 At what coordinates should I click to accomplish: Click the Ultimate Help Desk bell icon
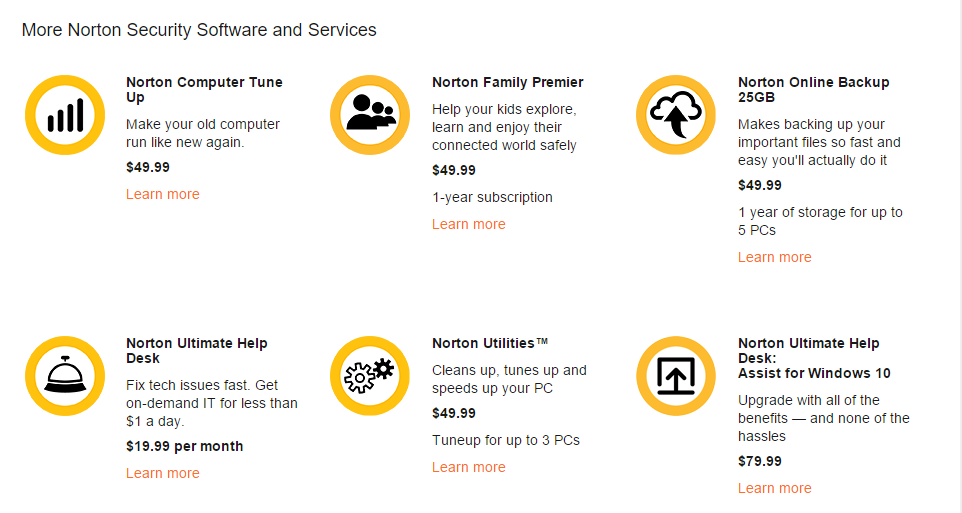click(x=65, y=376)
